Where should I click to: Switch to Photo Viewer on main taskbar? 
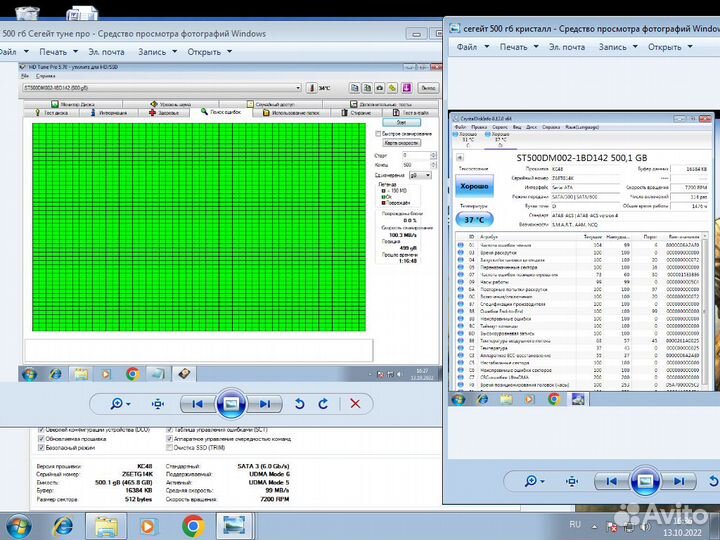click(x=234, y=526)
